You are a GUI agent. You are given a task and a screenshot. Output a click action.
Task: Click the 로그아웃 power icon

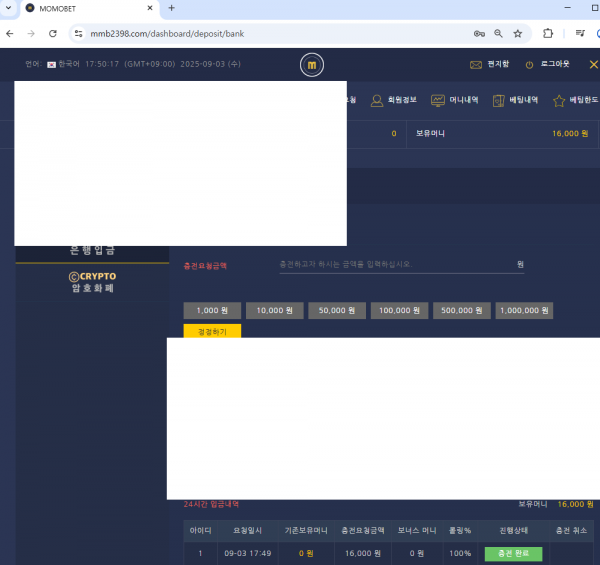(x=529, y=64)
